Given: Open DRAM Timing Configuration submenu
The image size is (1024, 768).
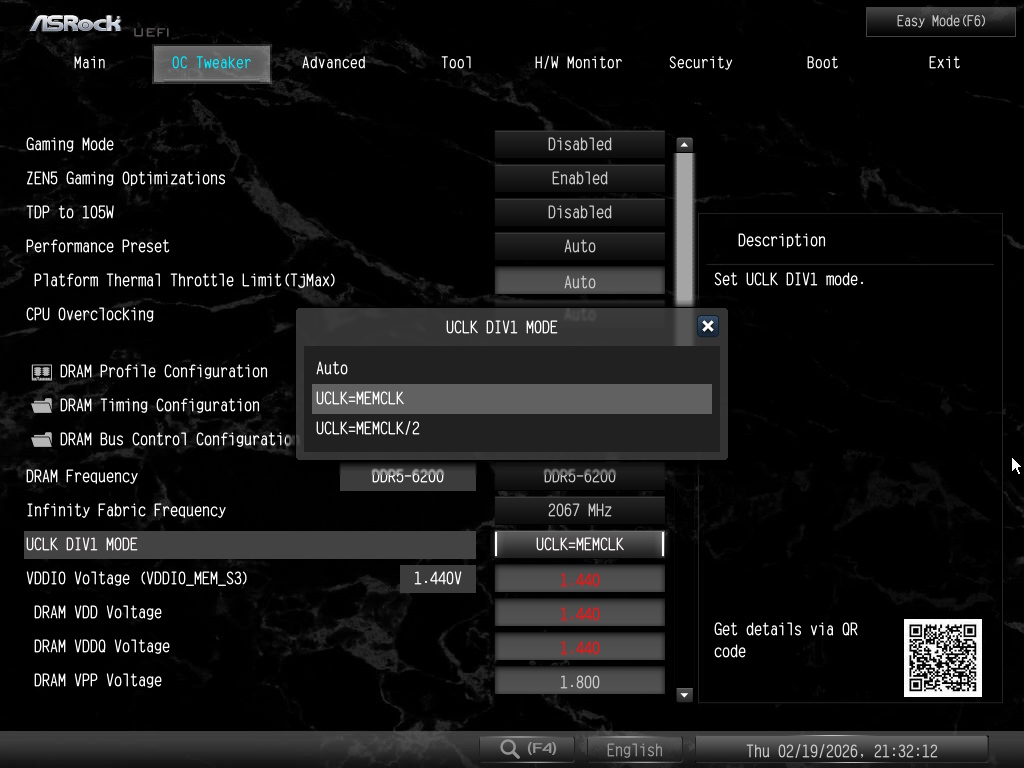Looking at the screenshot, I should tap(159, 406).
